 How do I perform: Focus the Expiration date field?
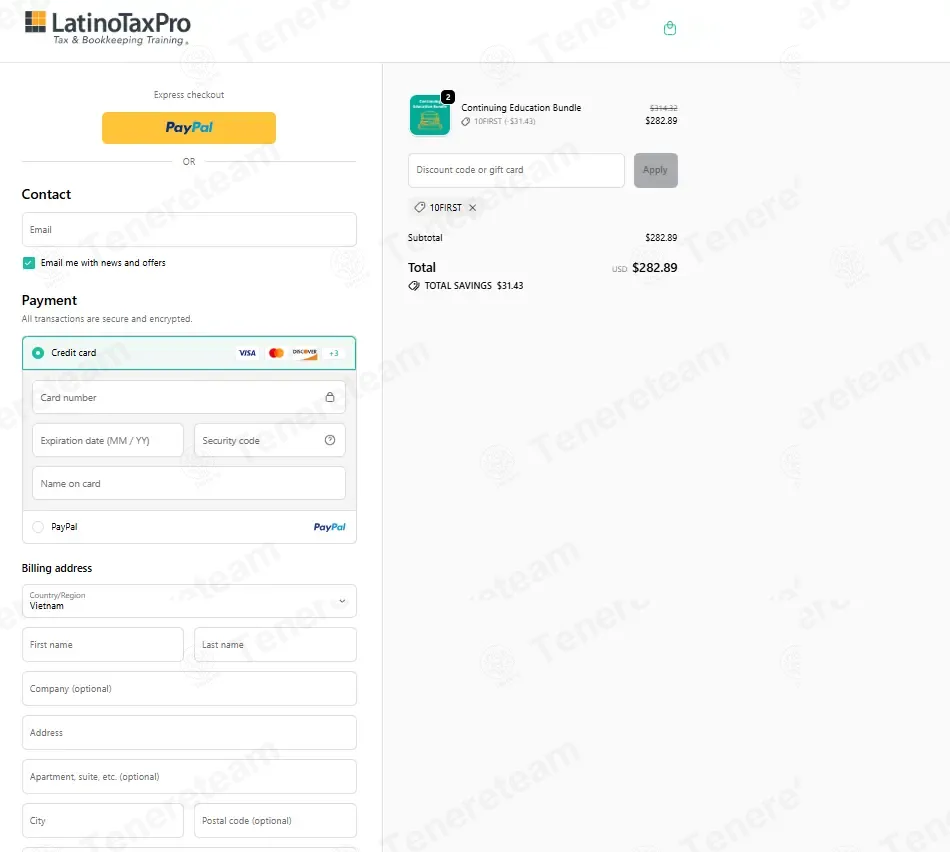[x=108, y=441]
